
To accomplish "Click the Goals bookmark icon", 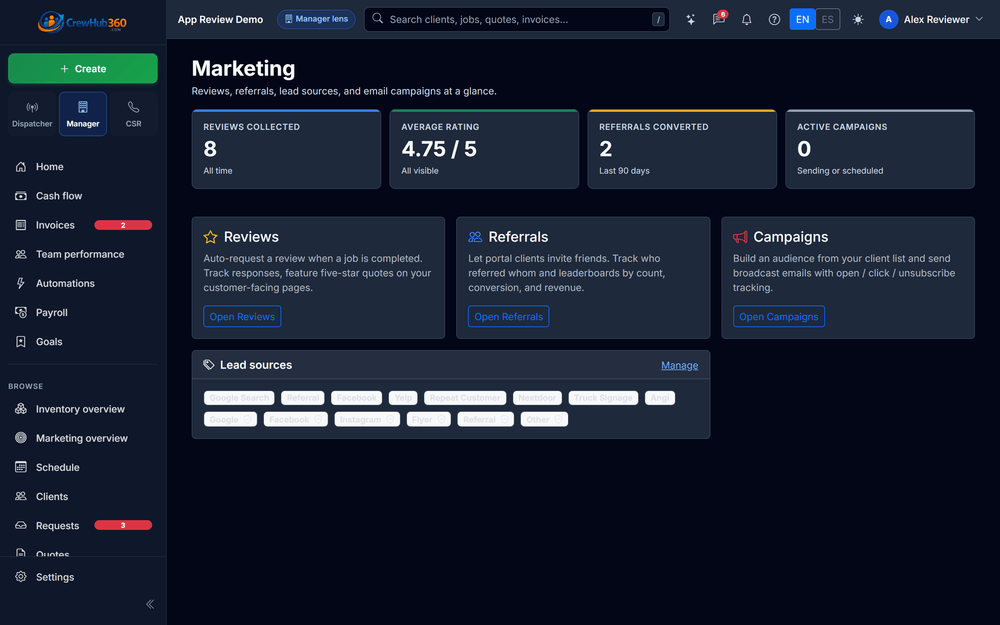I will (21, 342).
